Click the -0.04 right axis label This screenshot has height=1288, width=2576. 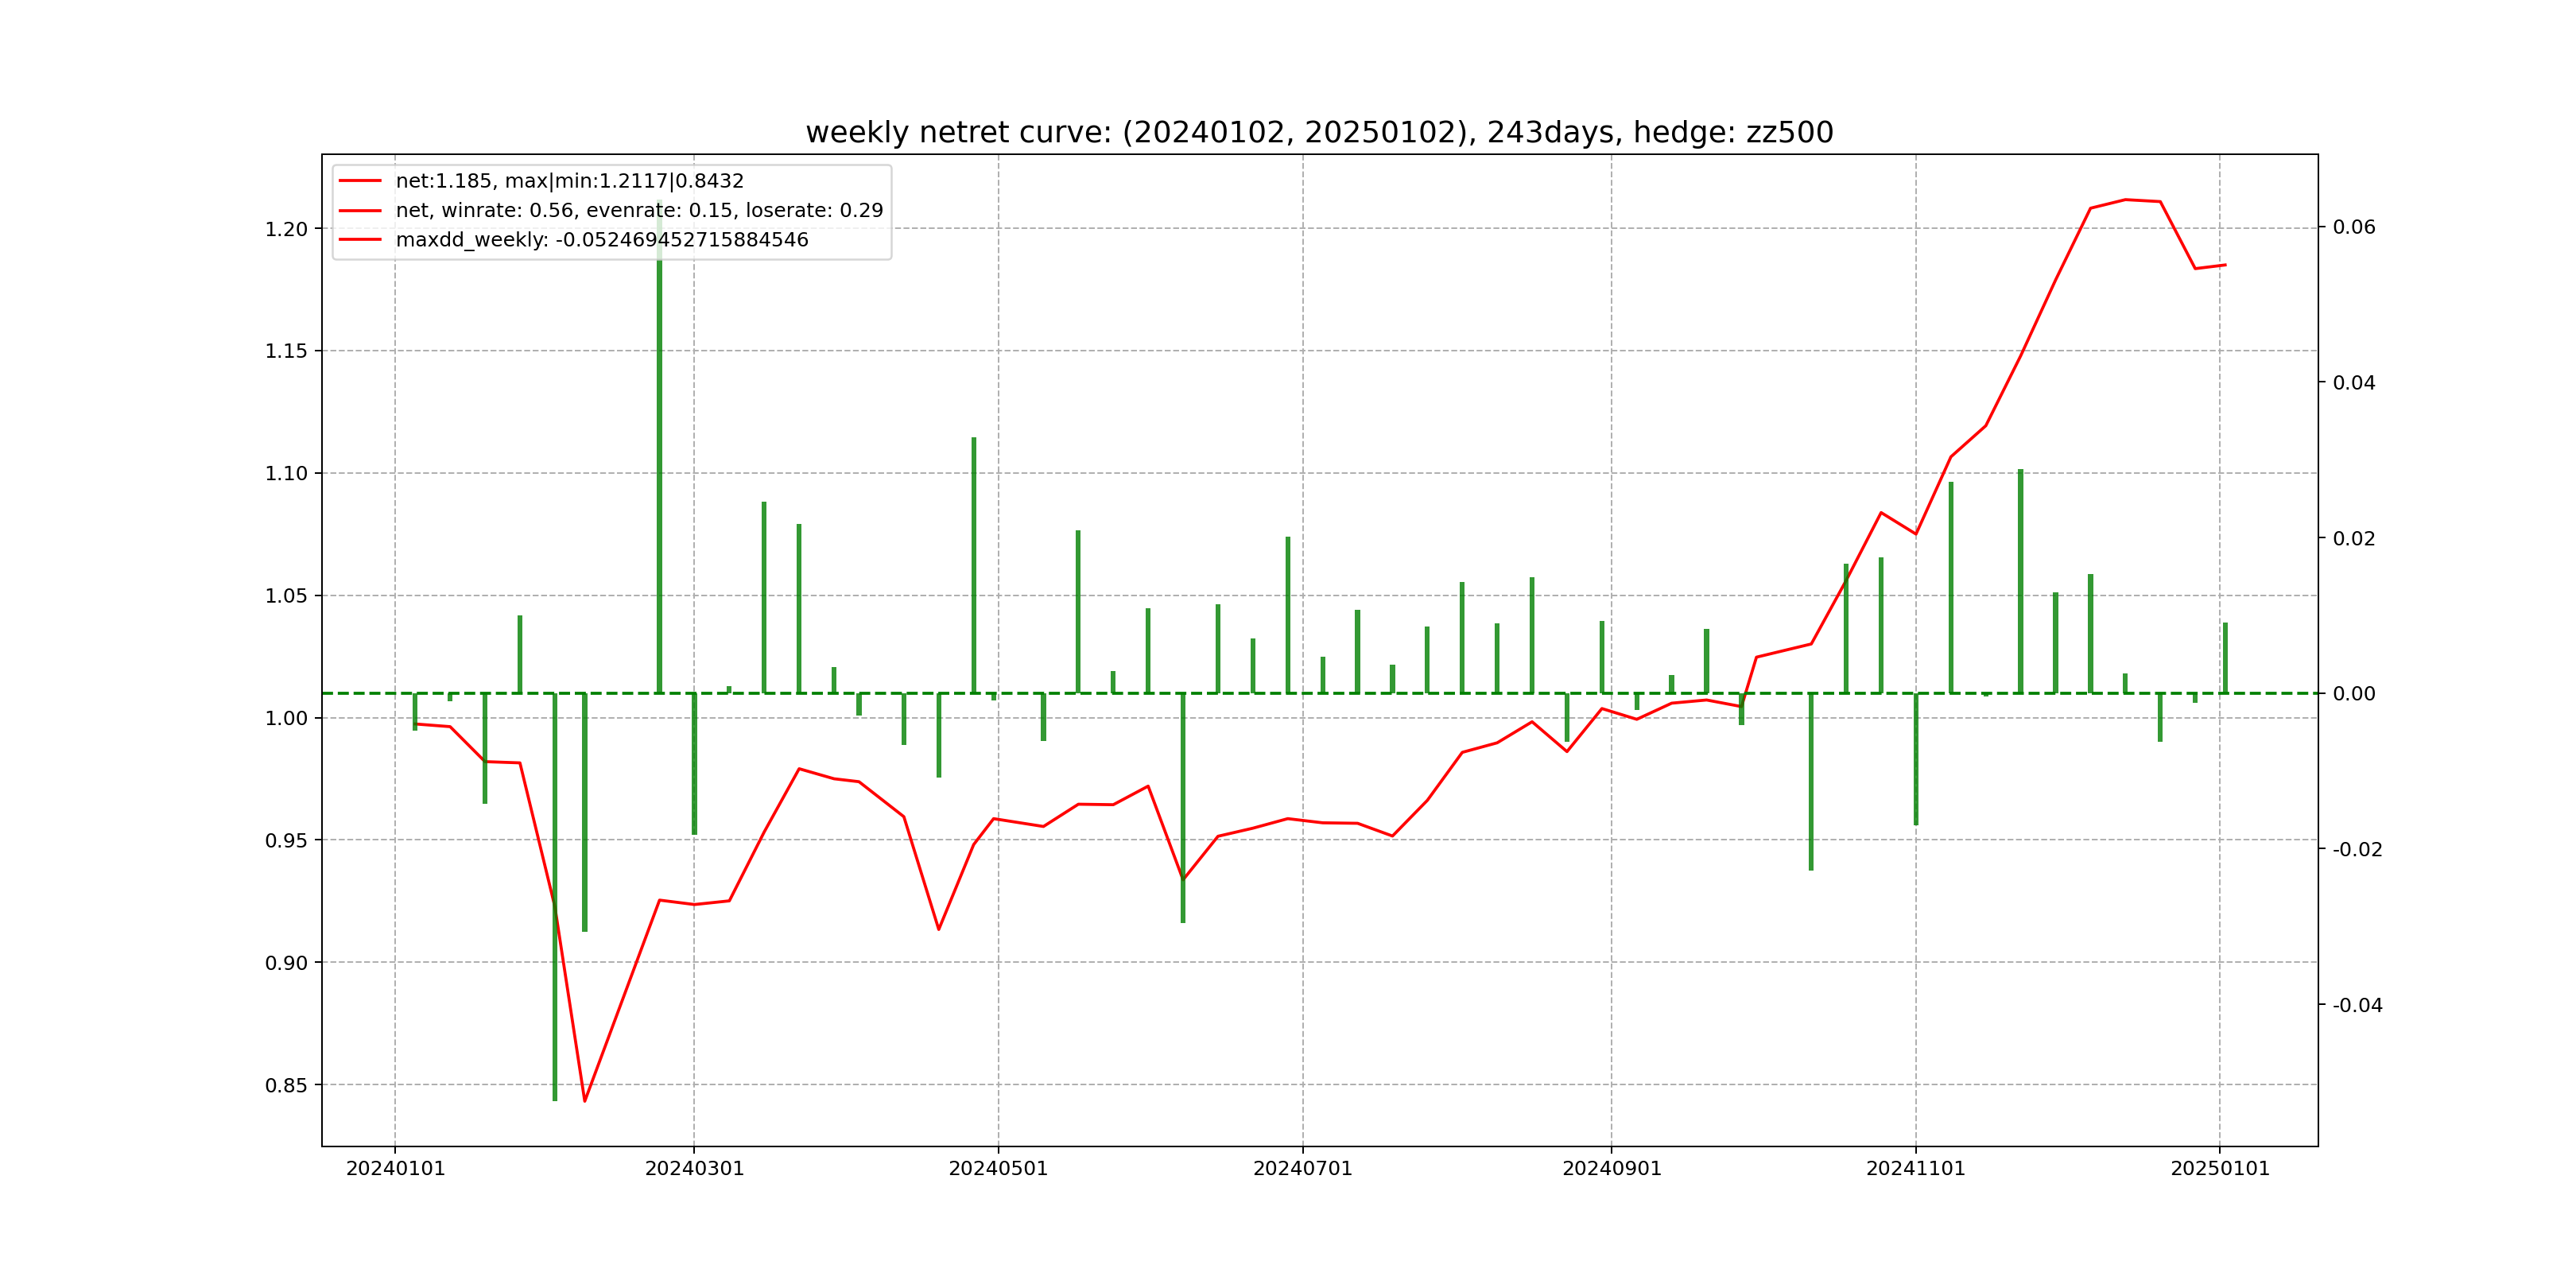(2357, 1005)
